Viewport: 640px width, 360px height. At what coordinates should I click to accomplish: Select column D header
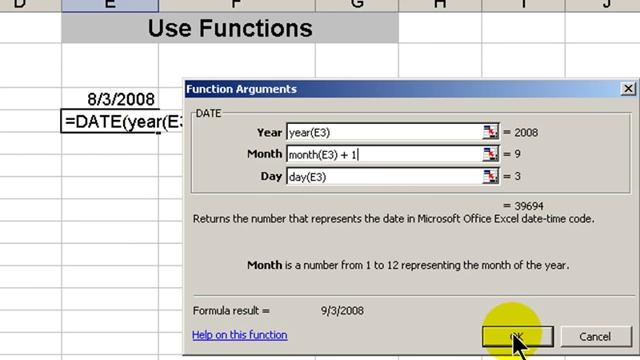pos(31,5)
